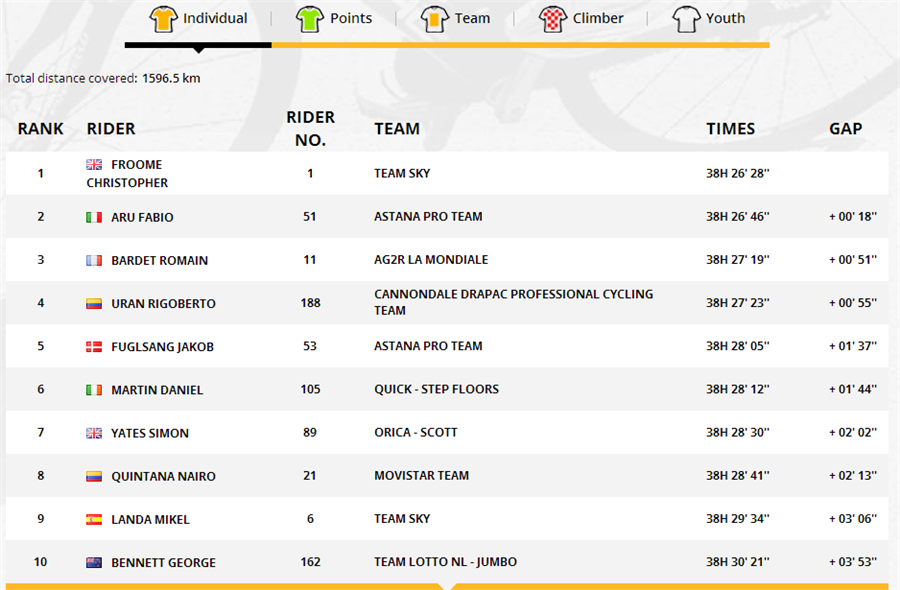Open rider FUGLSANG JAKOB
This screenshot has width=900, height=590.
tap(162, 347)
